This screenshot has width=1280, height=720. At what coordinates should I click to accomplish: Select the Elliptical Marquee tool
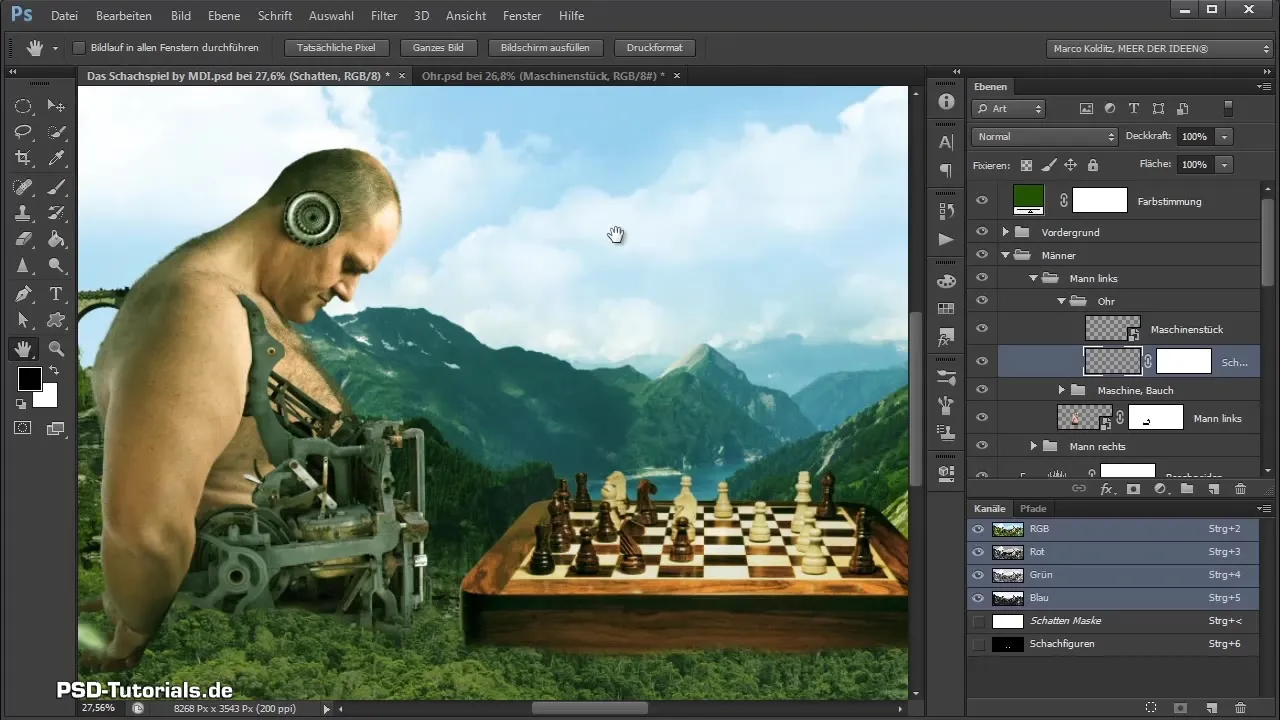click(23, 106)
